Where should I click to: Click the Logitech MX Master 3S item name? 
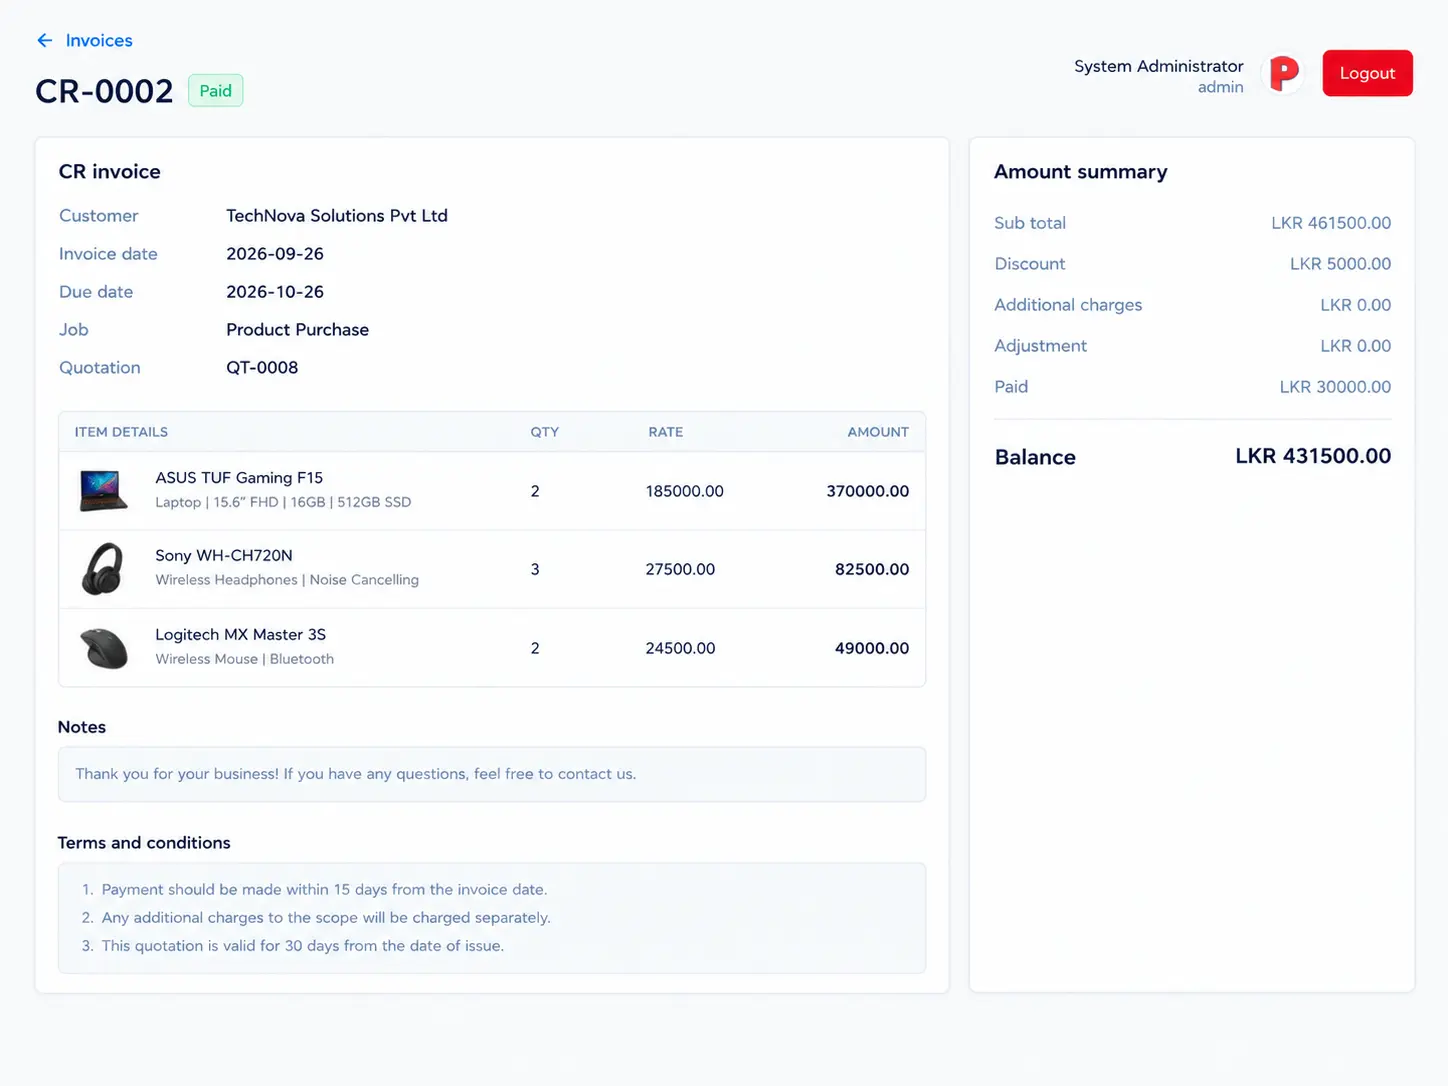pos(240,635)
